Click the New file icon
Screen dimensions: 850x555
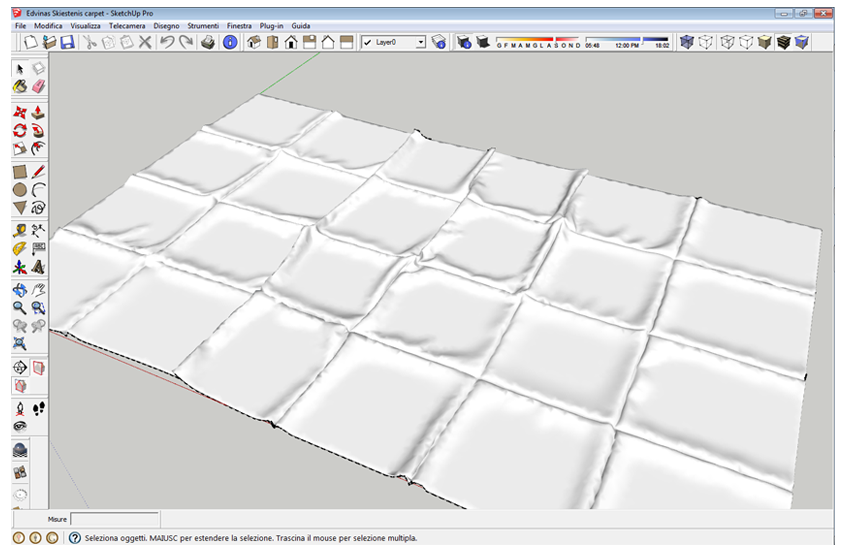30,42
